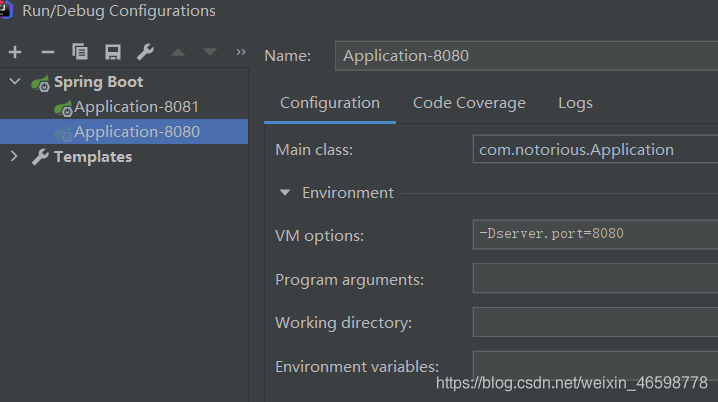Click the 'Name:' label

[x=288, y=56]
